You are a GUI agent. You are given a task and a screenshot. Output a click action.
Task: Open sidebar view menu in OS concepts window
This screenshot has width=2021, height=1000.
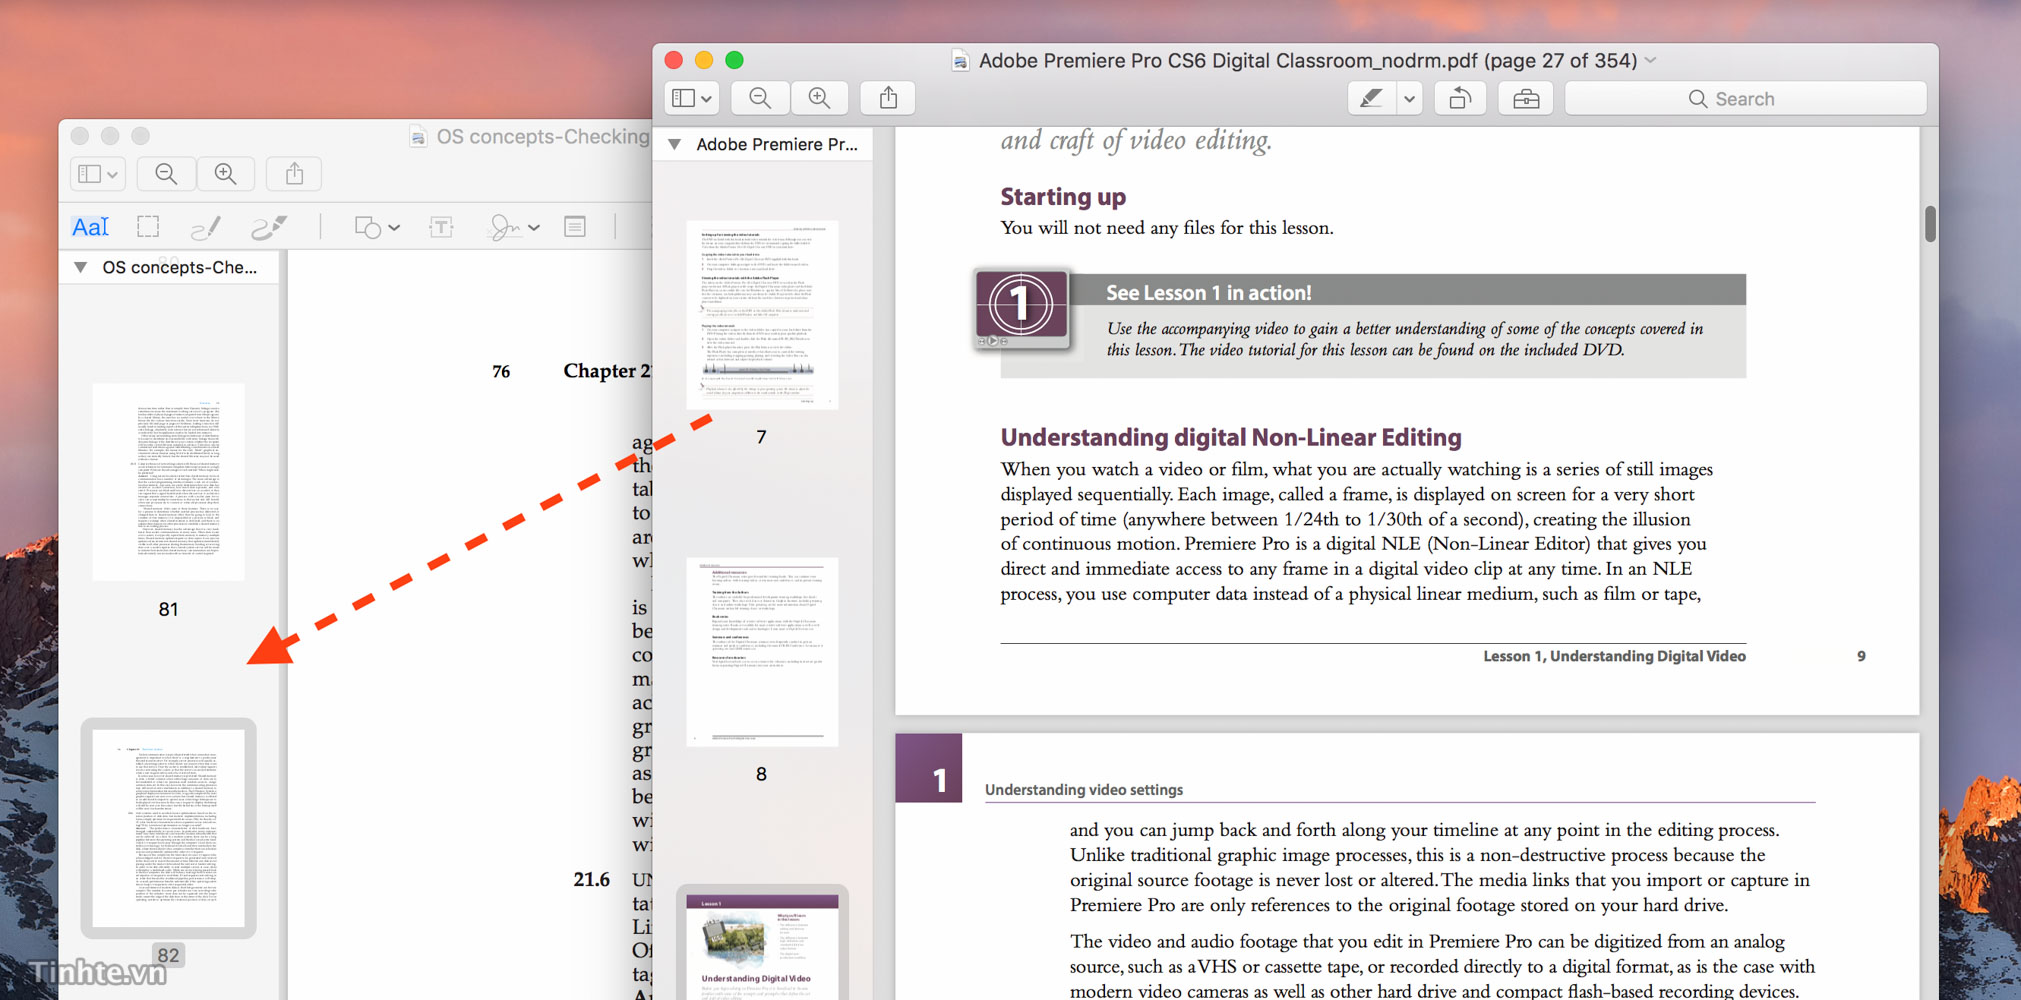click(98, 174)
